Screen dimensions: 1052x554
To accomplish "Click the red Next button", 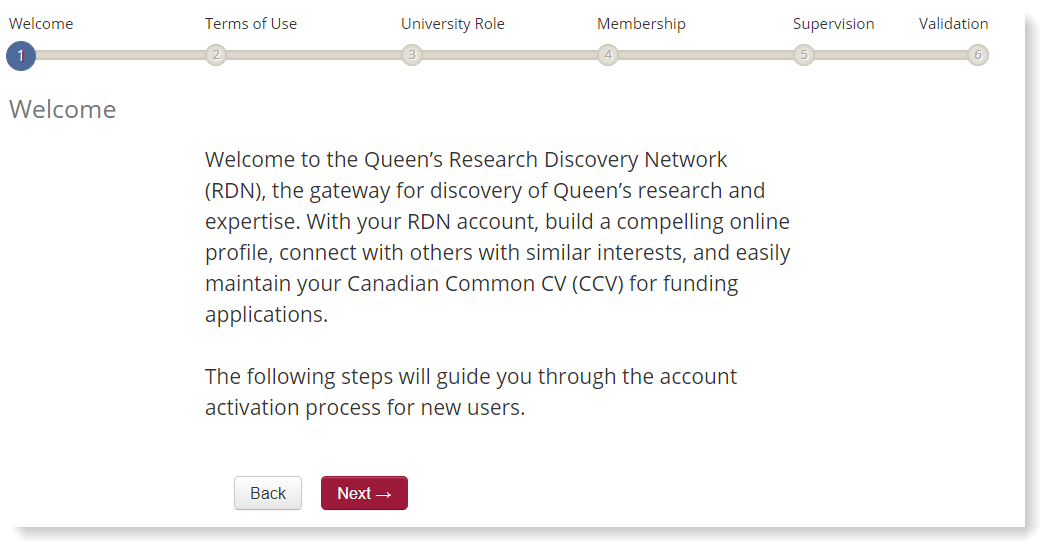I will 364,493.
